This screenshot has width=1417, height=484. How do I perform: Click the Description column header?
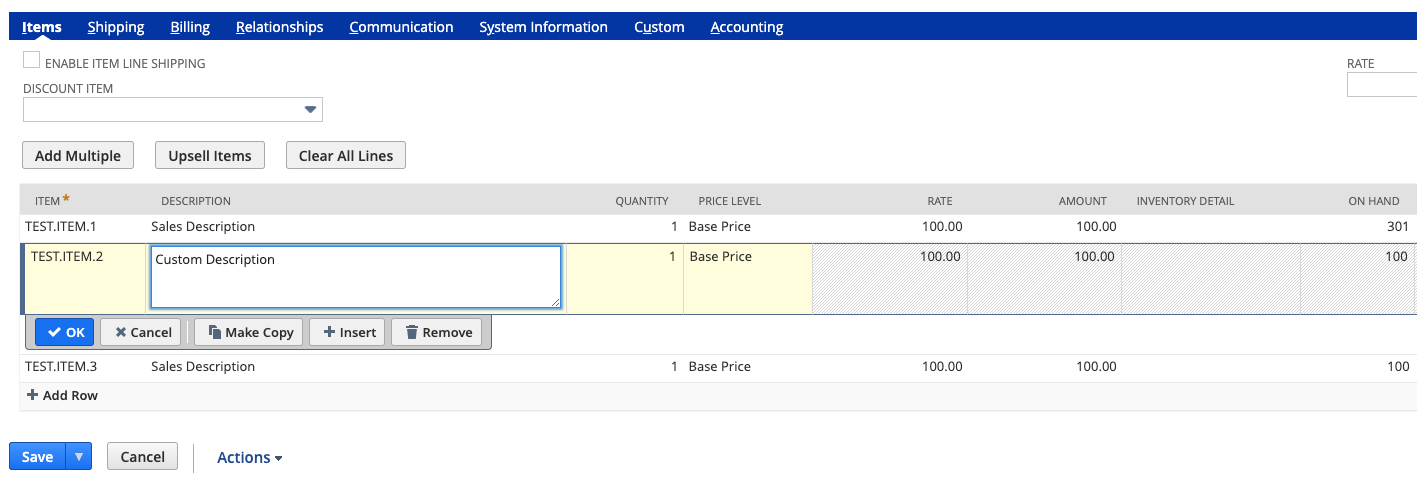pos(196,201)
